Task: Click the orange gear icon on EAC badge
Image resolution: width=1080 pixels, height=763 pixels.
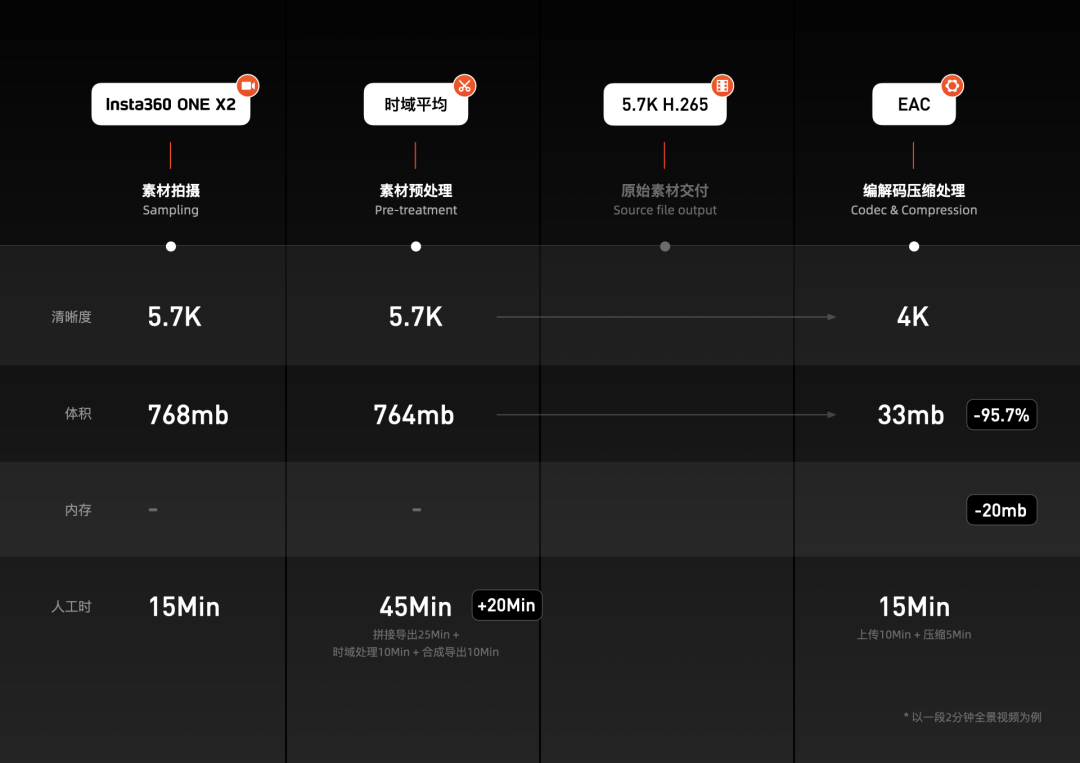Action: point(952,86)
